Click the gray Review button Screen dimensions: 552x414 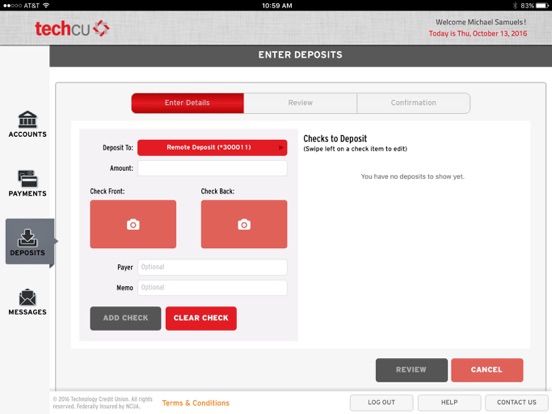coord(412,370)
